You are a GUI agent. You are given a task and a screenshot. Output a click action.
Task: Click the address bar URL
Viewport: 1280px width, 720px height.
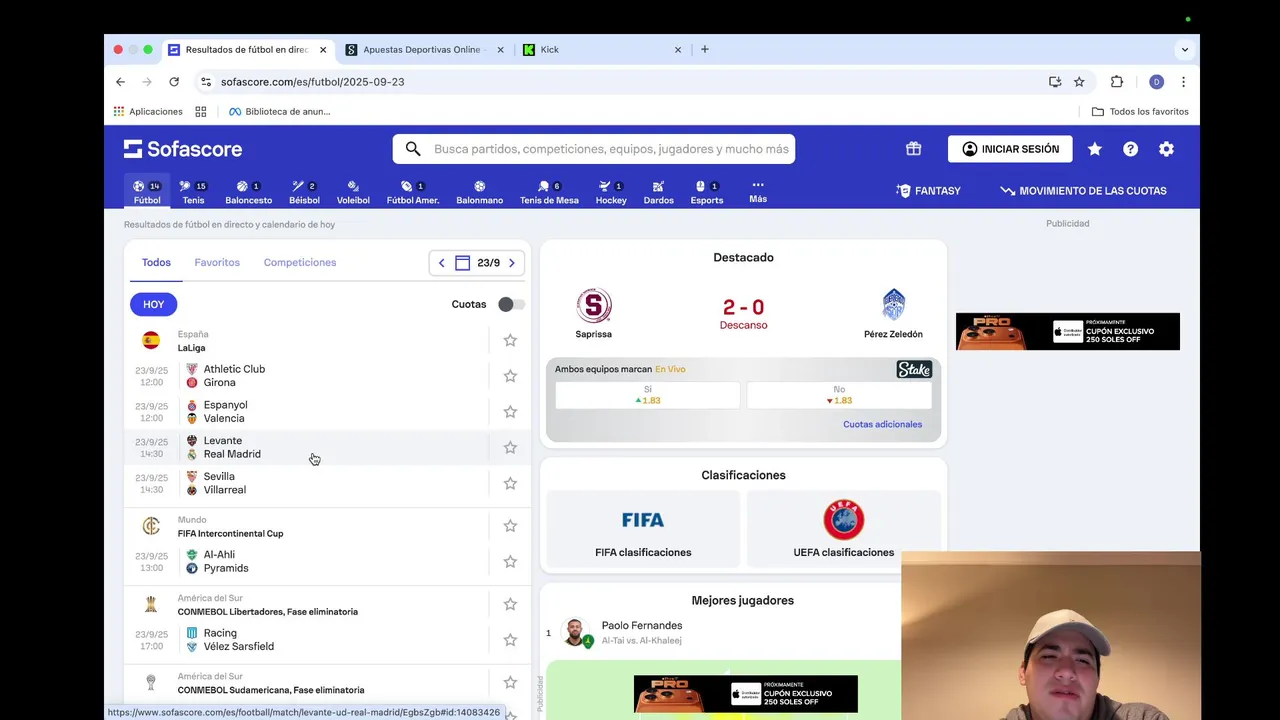[312, 82]
